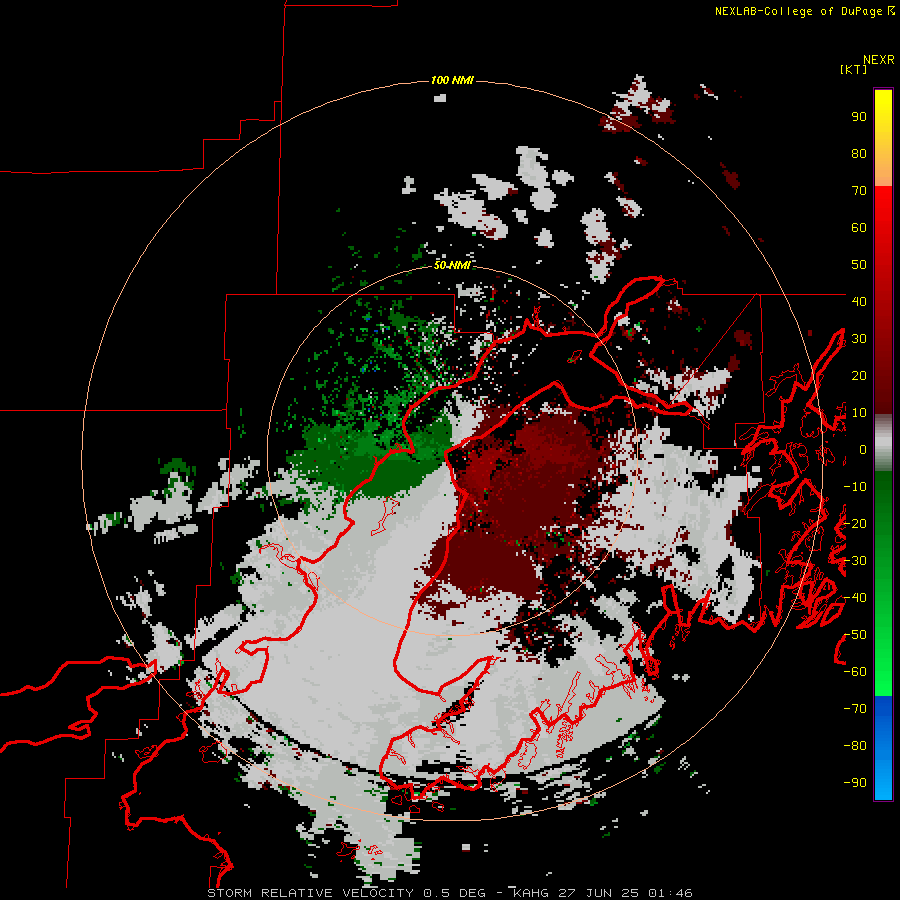This screenshot has width=900, height=900.
Task: Click the 40 value on velocity scale
Action: [x=859, y=301]
